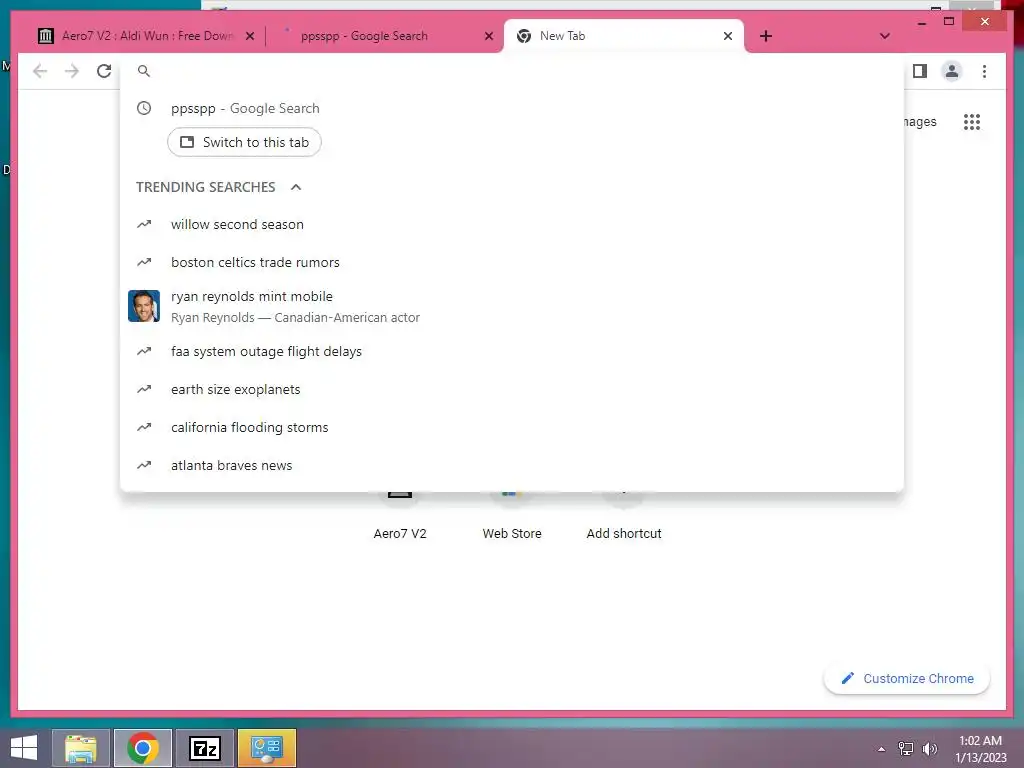
Task: Open the tab search chevron
Action: point(885,36)
